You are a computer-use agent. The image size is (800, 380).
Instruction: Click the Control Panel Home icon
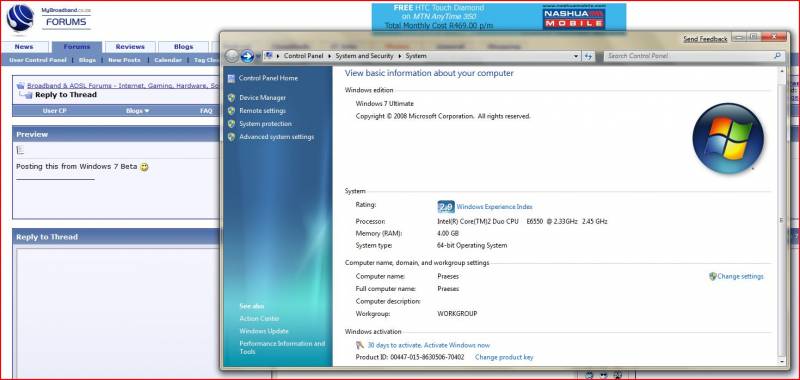pyautogui.click(x=231, y=78)
